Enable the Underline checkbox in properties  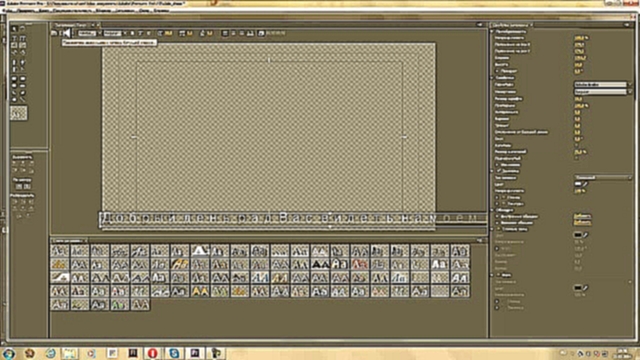[577, 158]
